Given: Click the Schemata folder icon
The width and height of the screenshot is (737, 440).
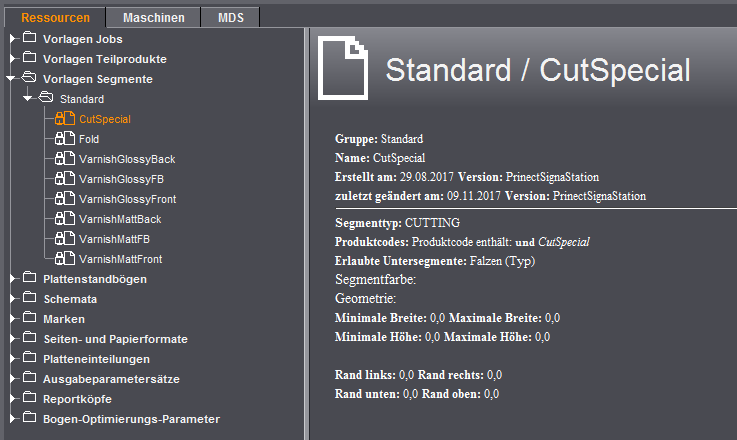Looking at the screenshot, I should (30, 297).
